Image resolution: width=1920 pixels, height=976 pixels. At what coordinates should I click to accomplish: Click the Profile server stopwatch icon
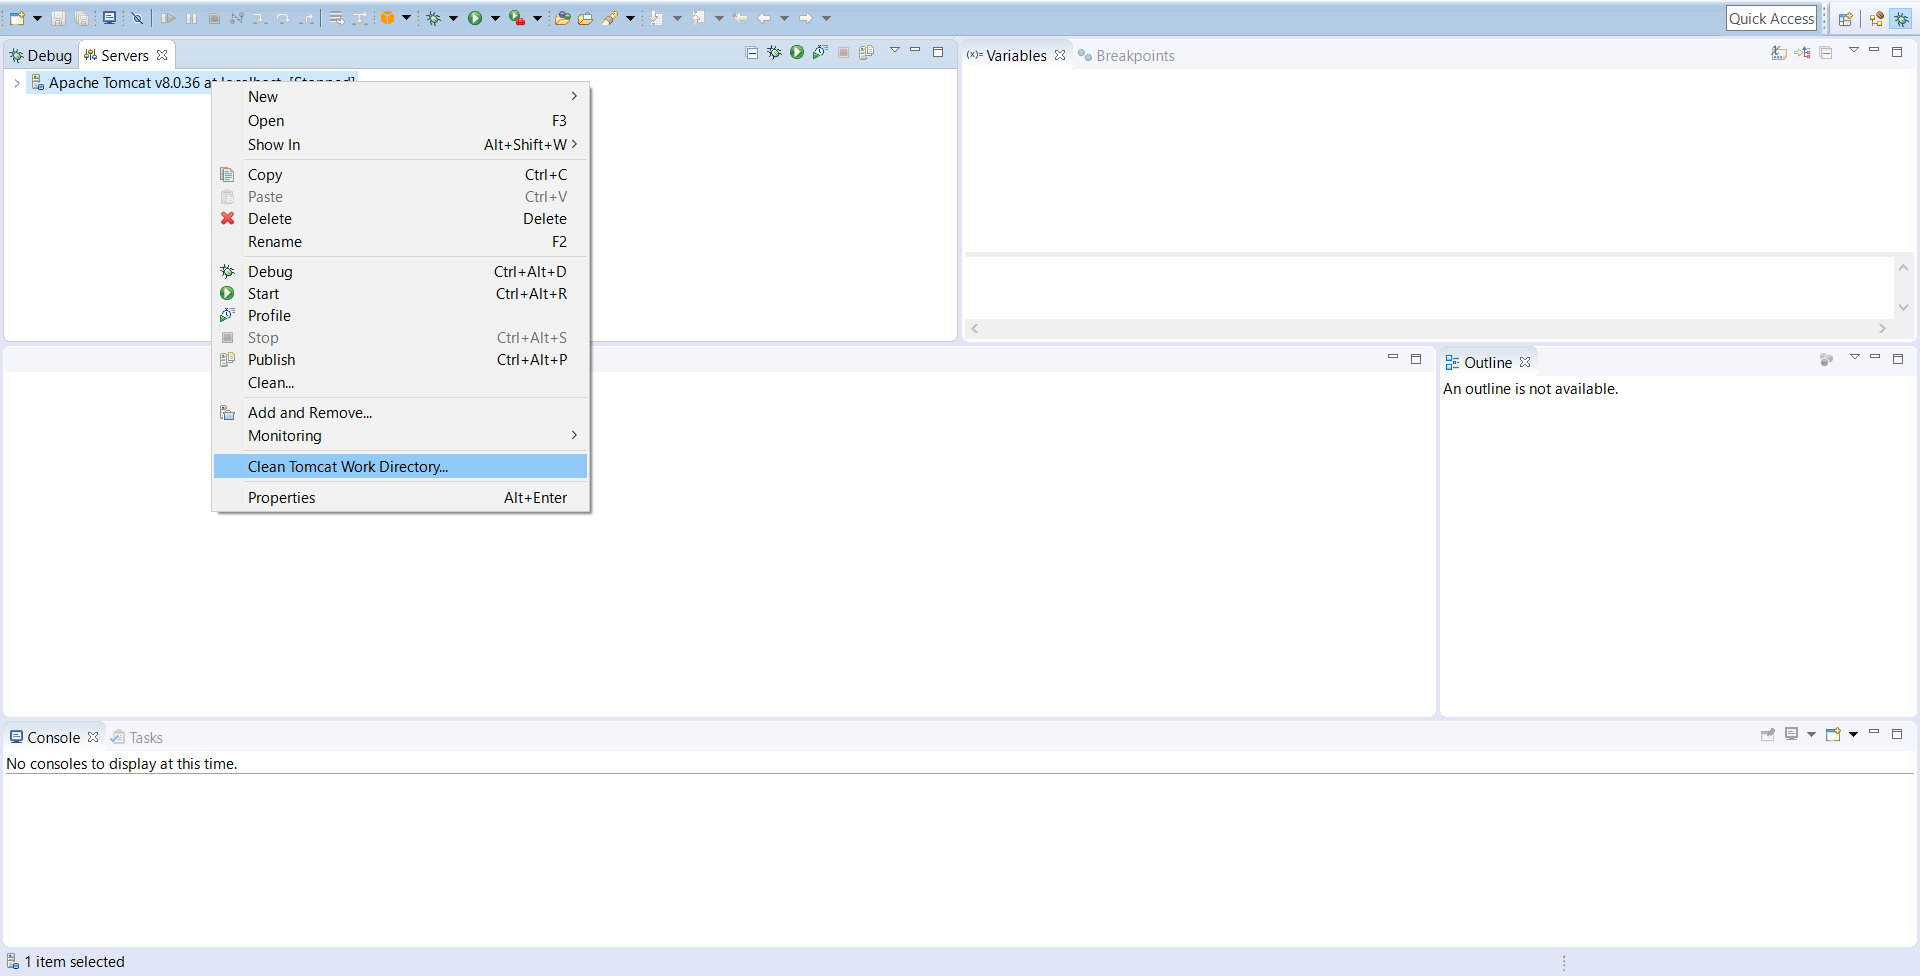821,52
